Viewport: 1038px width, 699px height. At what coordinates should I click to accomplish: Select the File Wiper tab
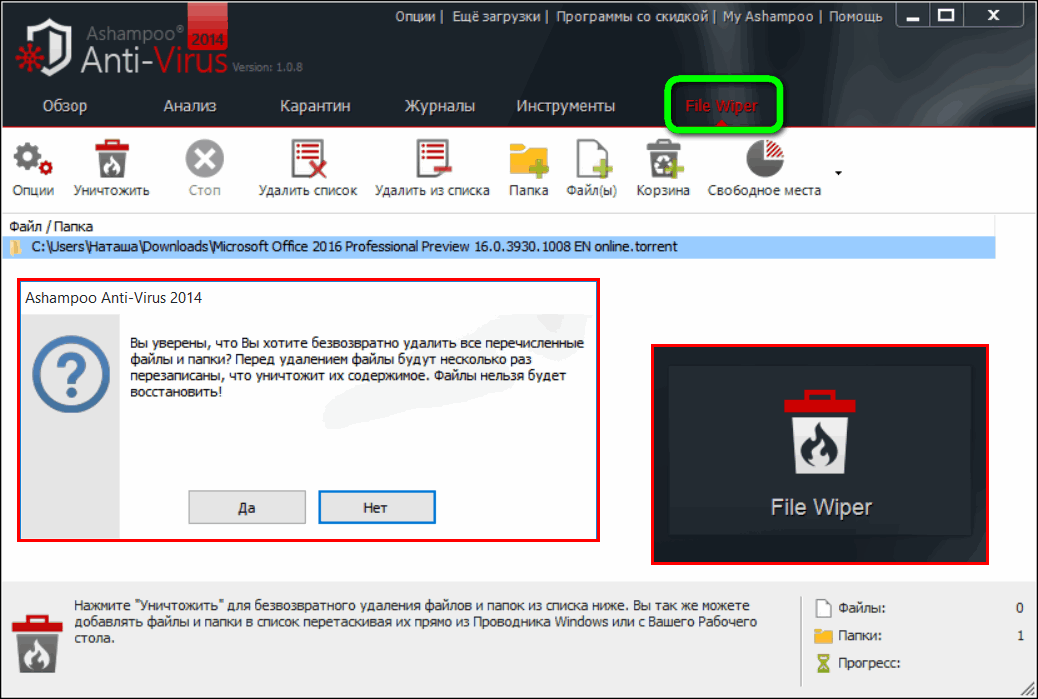(x=722, y=106)
